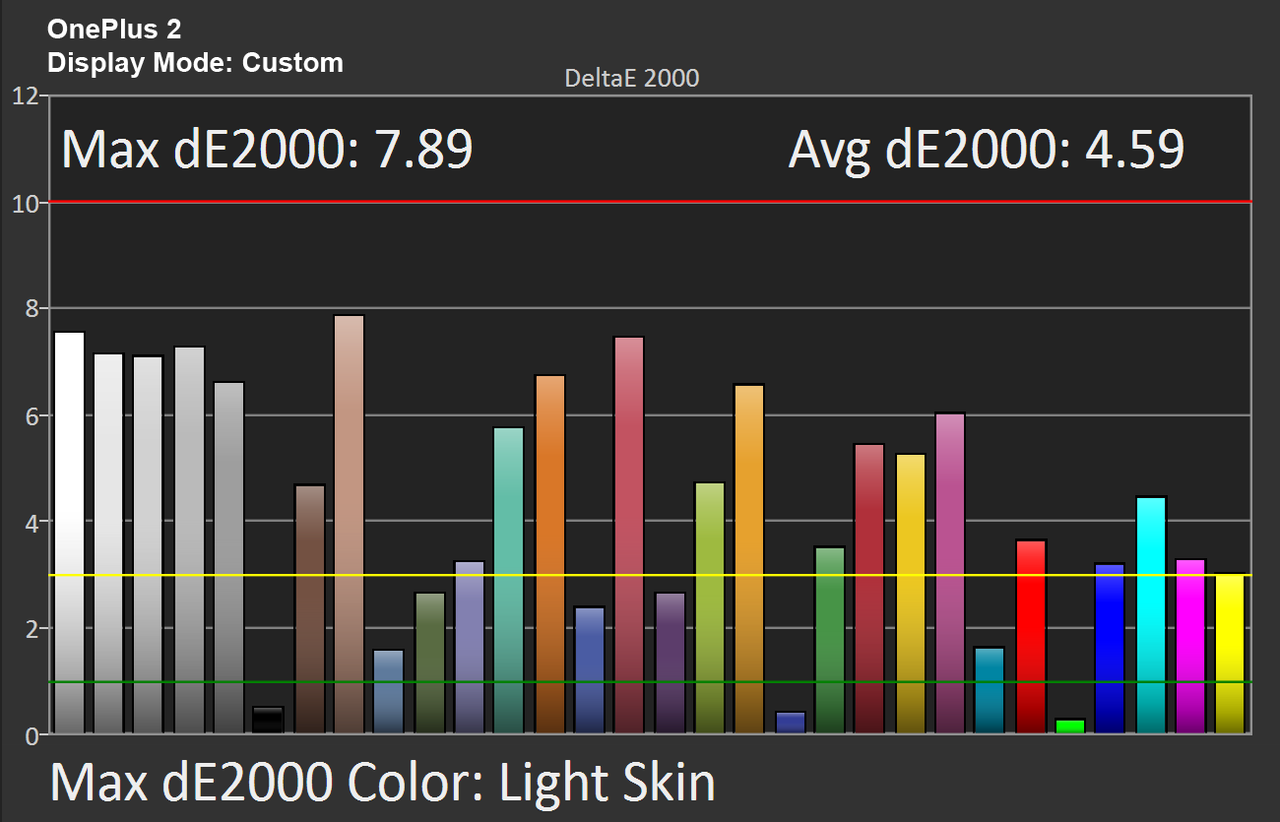Select the very short navy blue bar
The width and height of the screenshot is (1280, 822).
[791, 723]
